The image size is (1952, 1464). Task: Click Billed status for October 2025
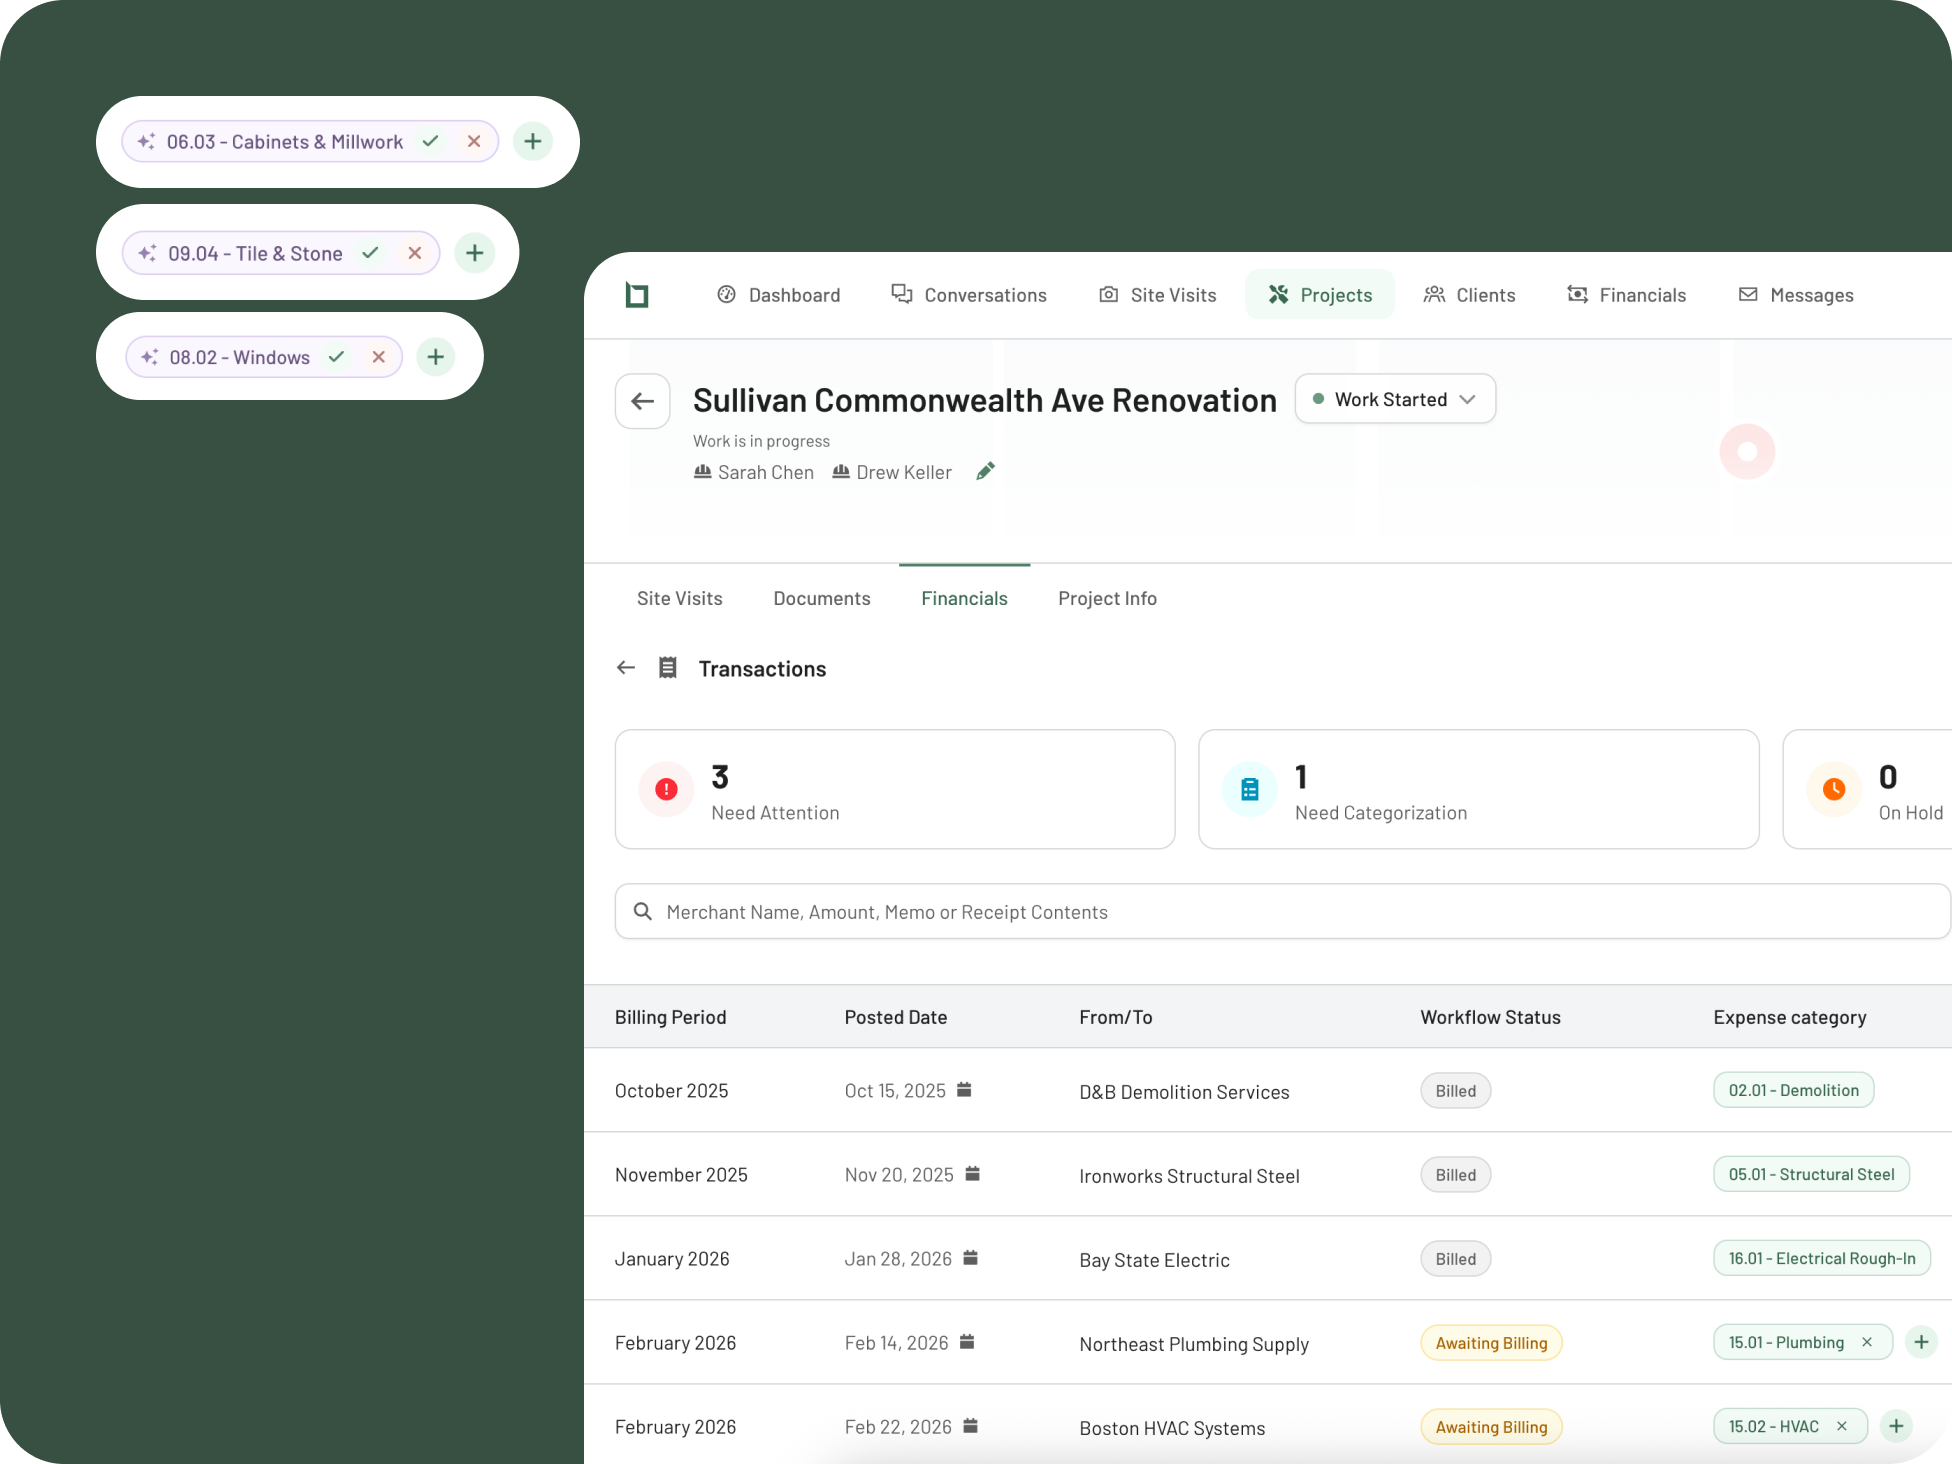(1456, 1091)
